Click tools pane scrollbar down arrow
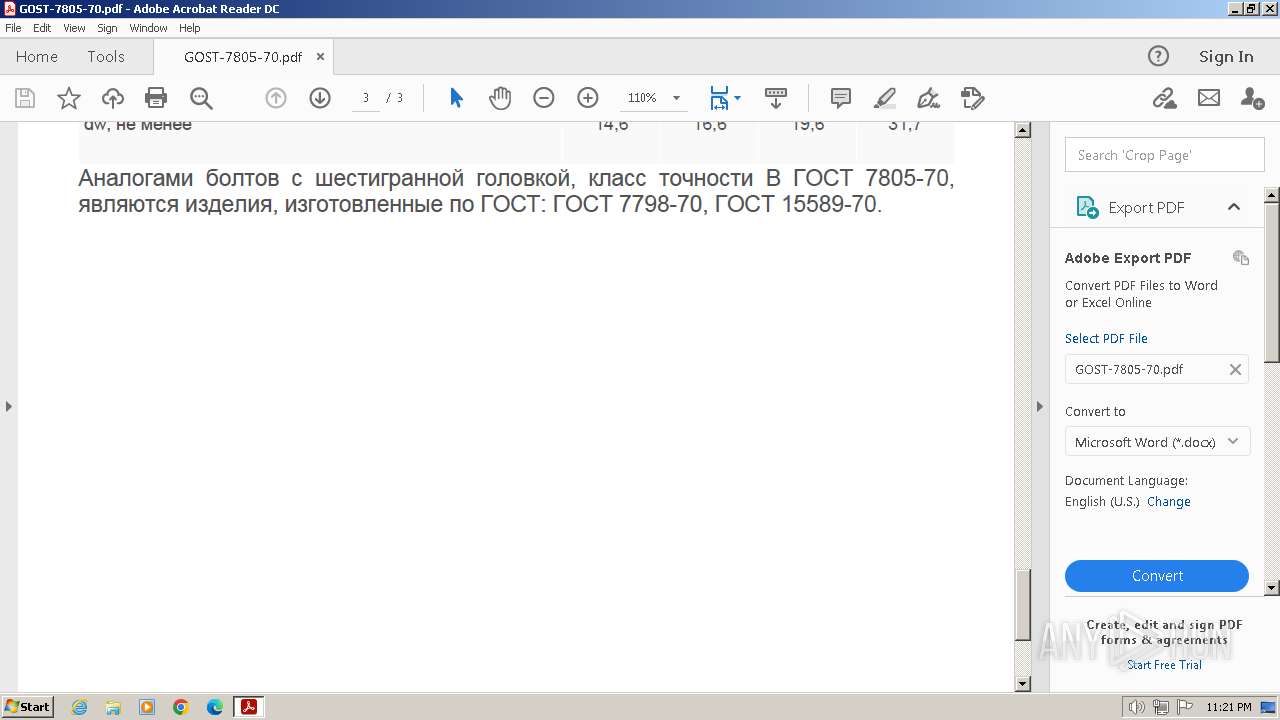The height and width of the screenshot is (720, 1280). [1272, 587]
